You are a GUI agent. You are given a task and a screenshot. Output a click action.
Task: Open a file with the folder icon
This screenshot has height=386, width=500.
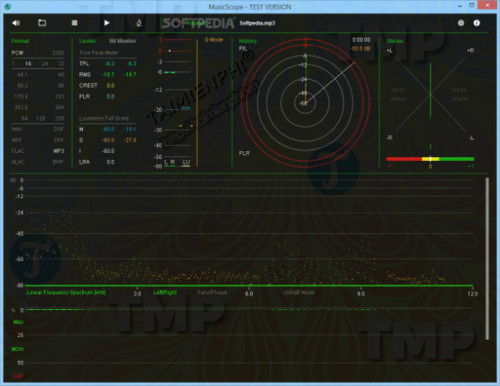click(42, 23)
